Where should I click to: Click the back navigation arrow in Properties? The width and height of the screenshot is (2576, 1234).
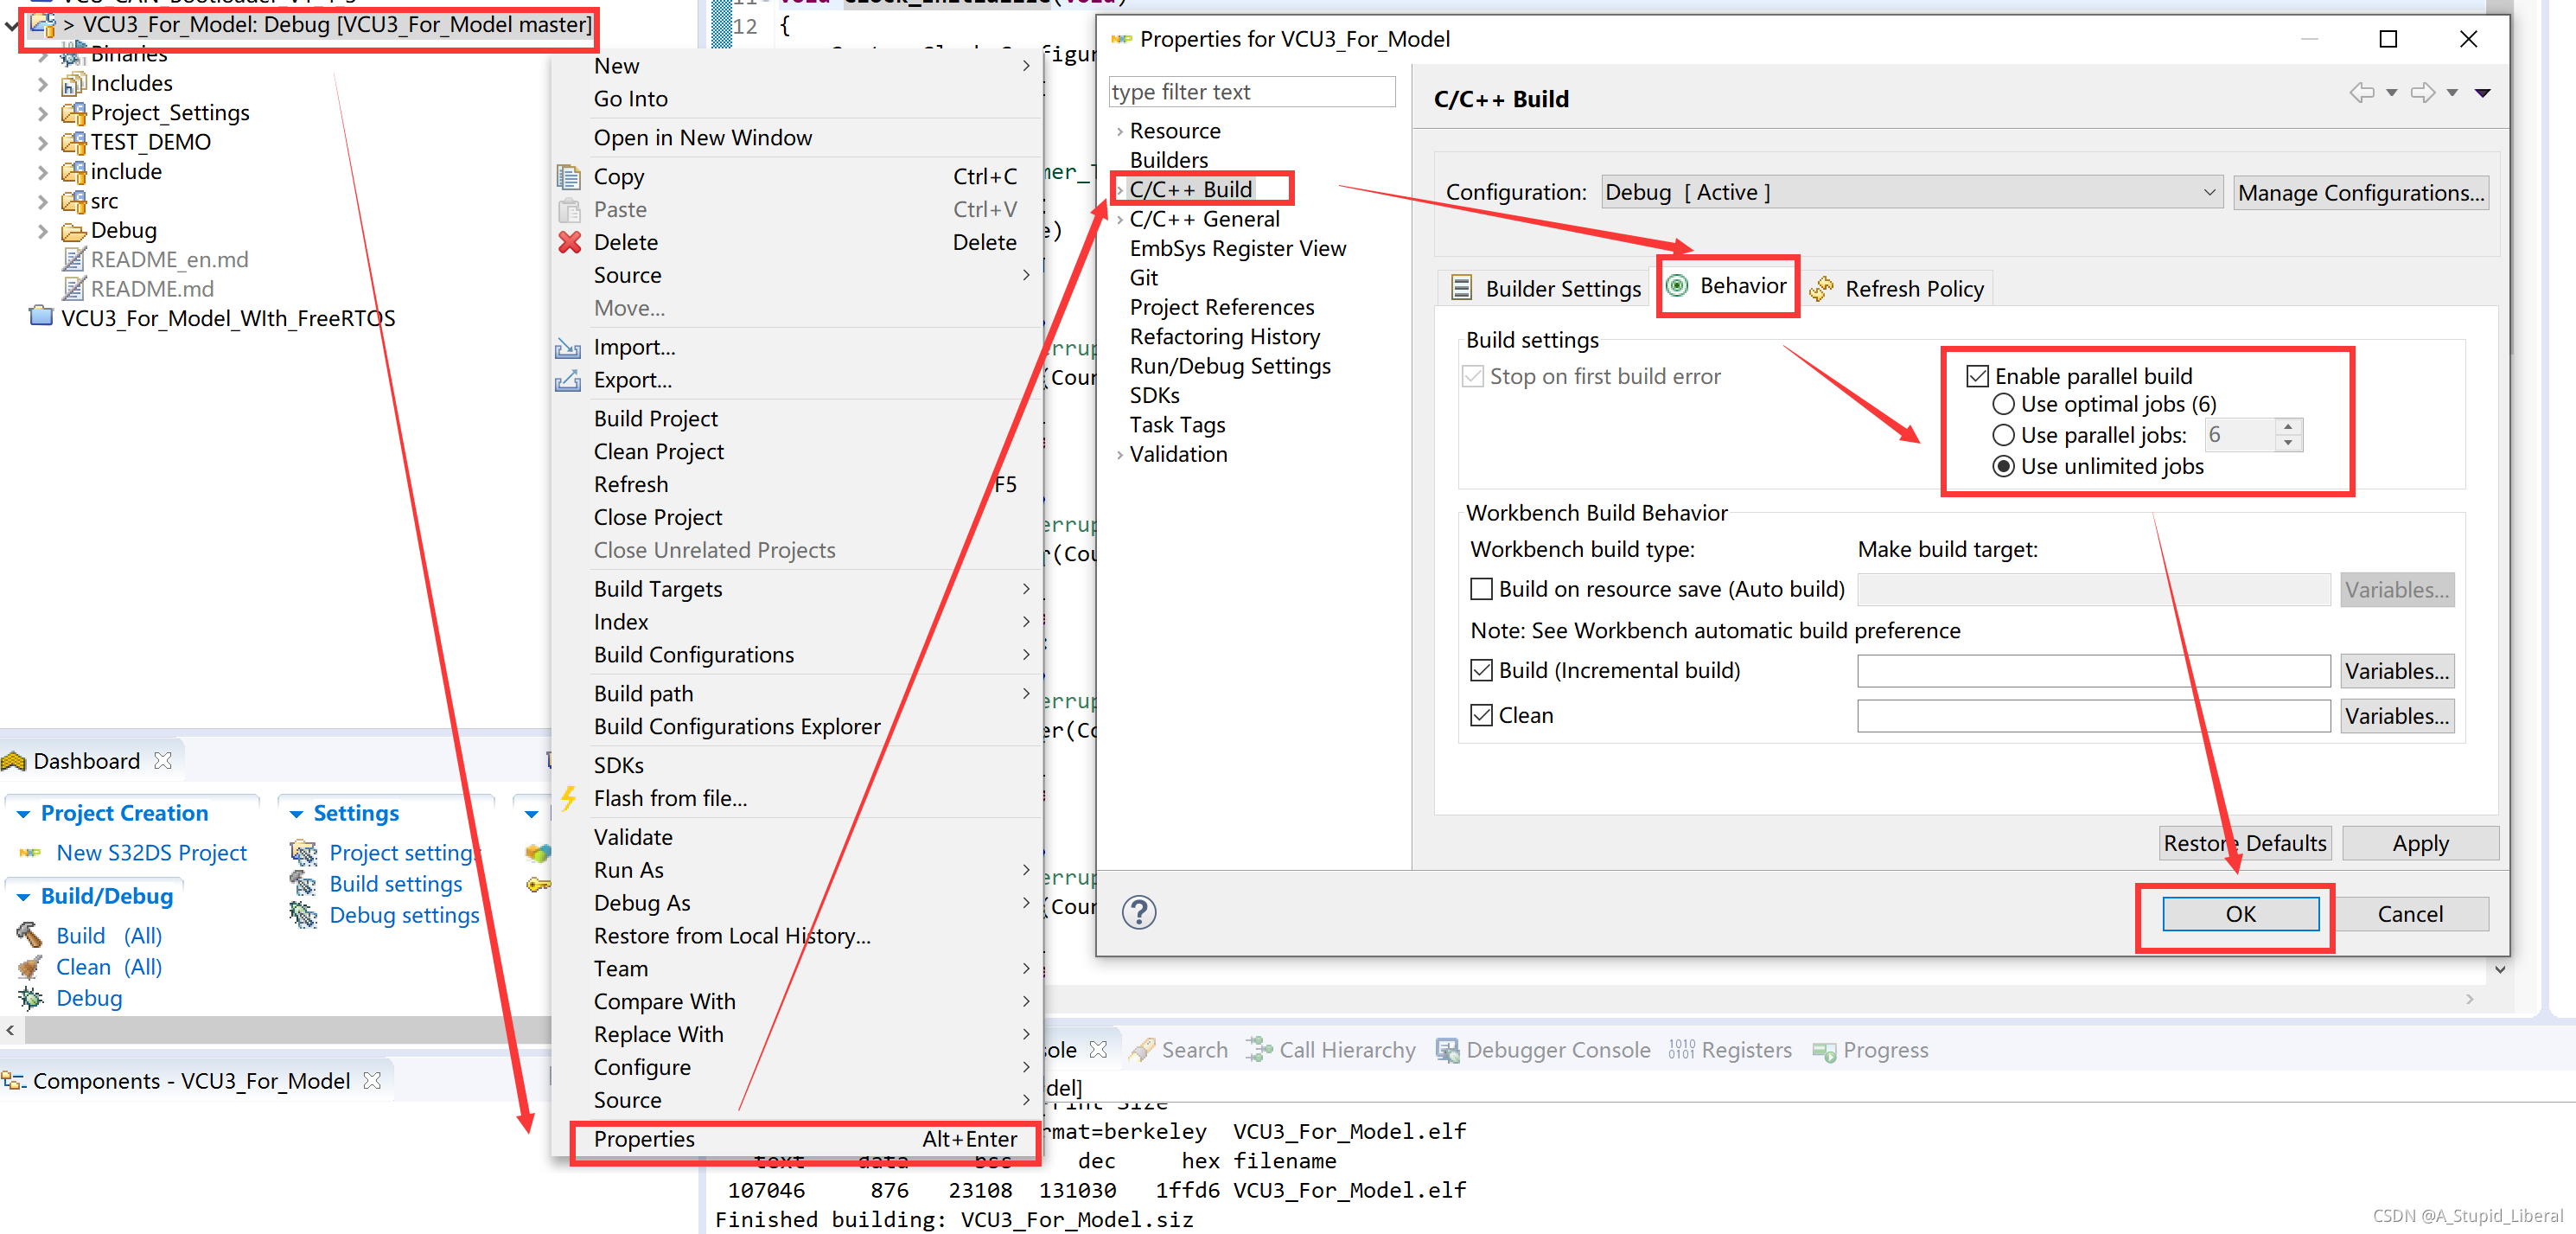click(2361, 93)
